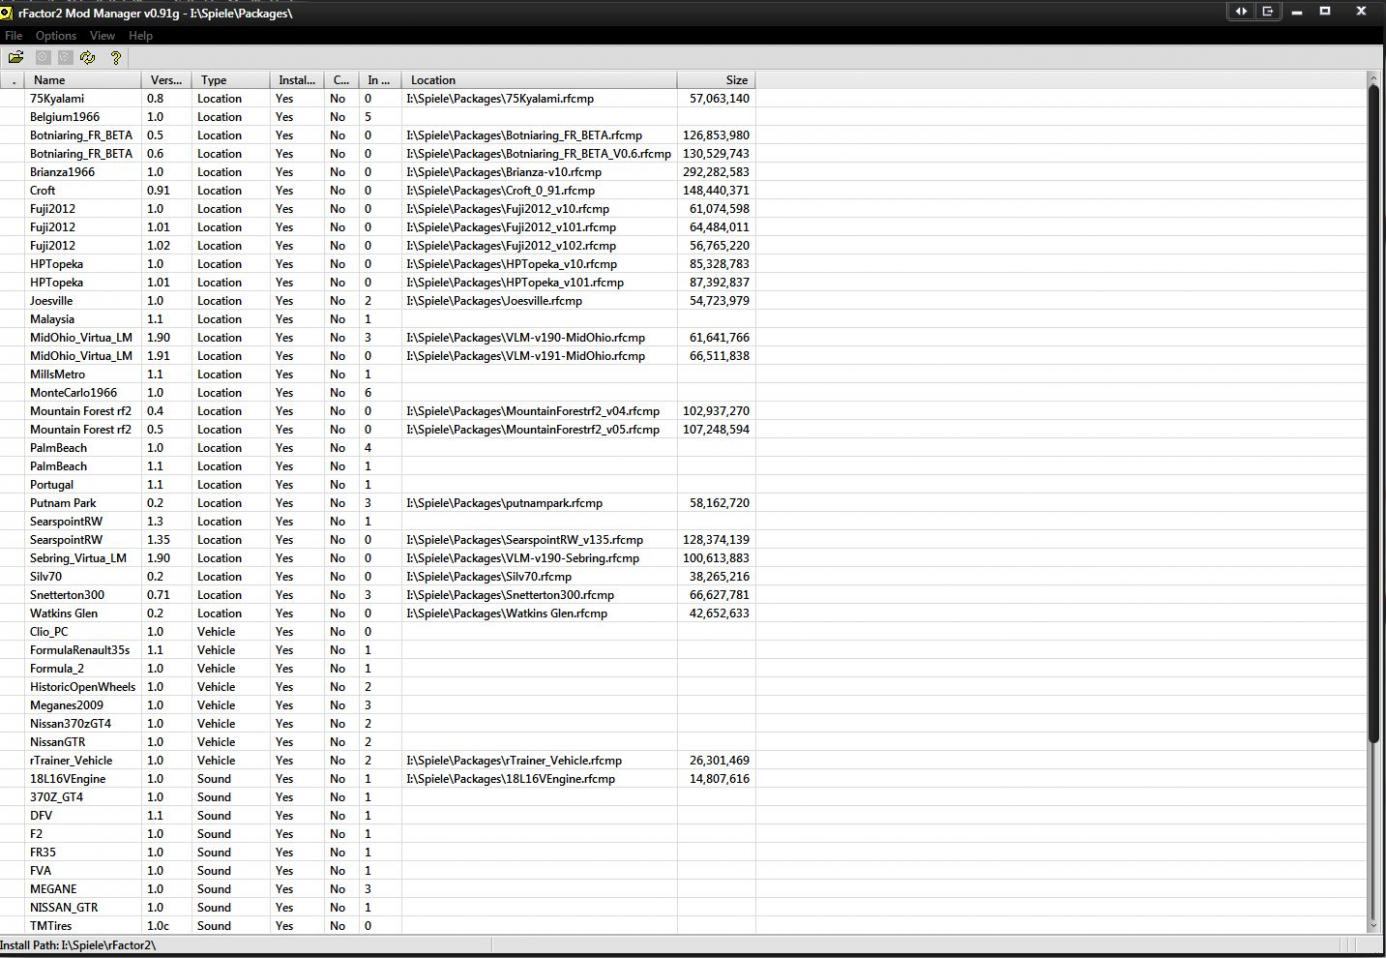Screen dimensions: 1386x958
Task: Sort list by Name column header
Action: pyautogui.click(x=83, y=80)
